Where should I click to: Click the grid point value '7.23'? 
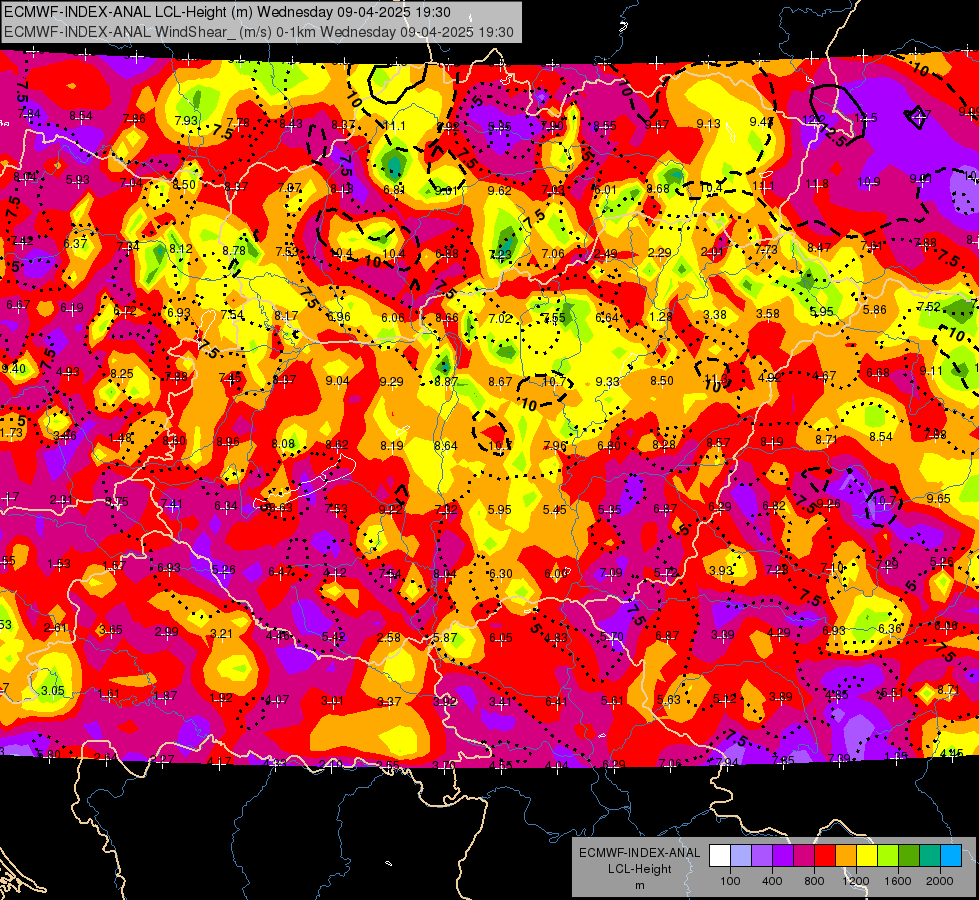click(x=500, y=254)
